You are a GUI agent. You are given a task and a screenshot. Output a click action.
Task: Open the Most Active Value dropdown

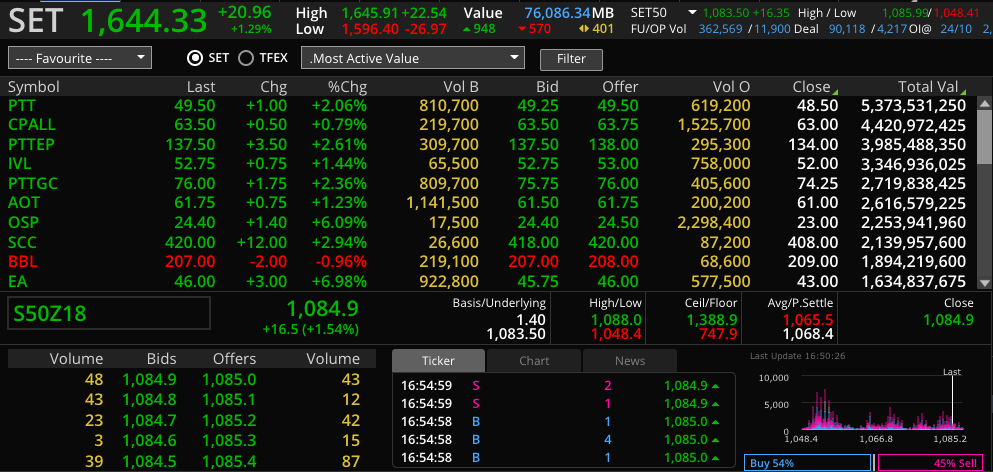pyautogui.click(x=413, y=58)
